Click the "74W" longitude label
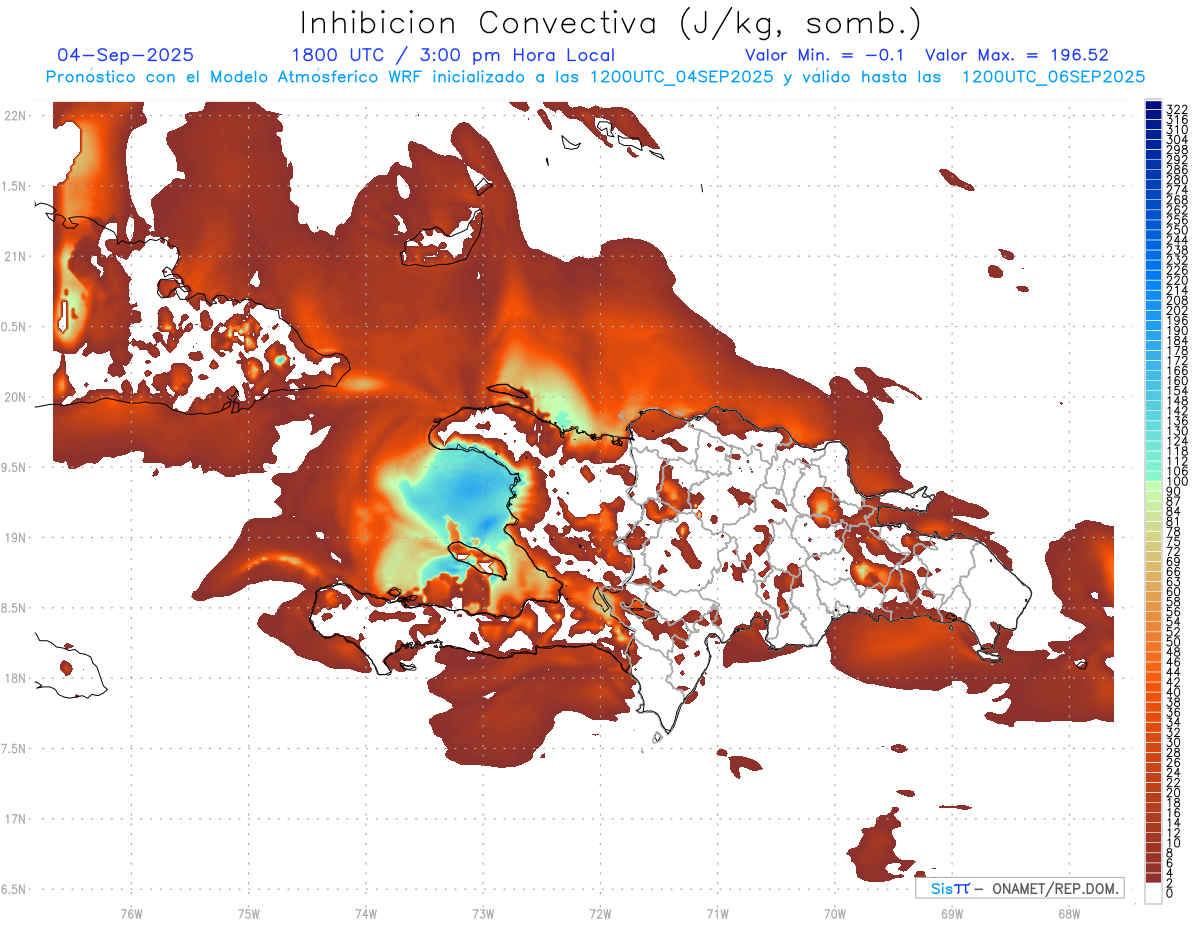Screen dimensions: 1200x927 click(x=365, y=913)
